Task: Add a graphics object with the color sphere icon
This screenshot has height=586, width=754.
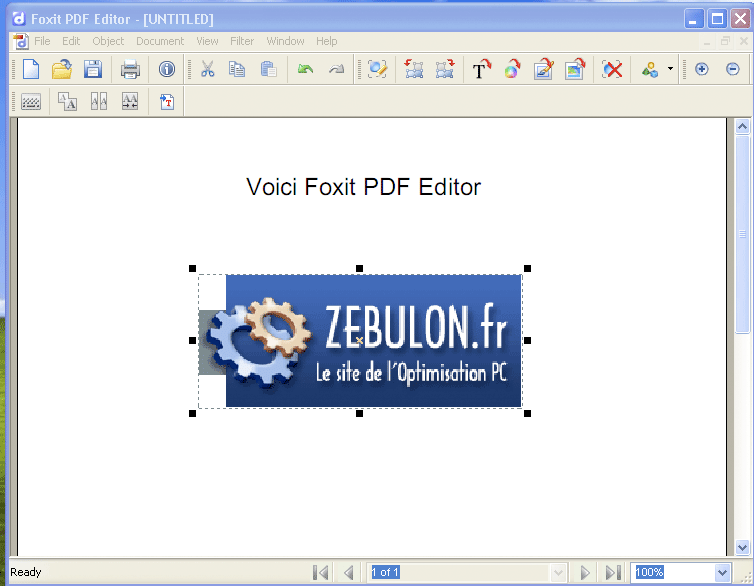Action: [x=513, y=69]
